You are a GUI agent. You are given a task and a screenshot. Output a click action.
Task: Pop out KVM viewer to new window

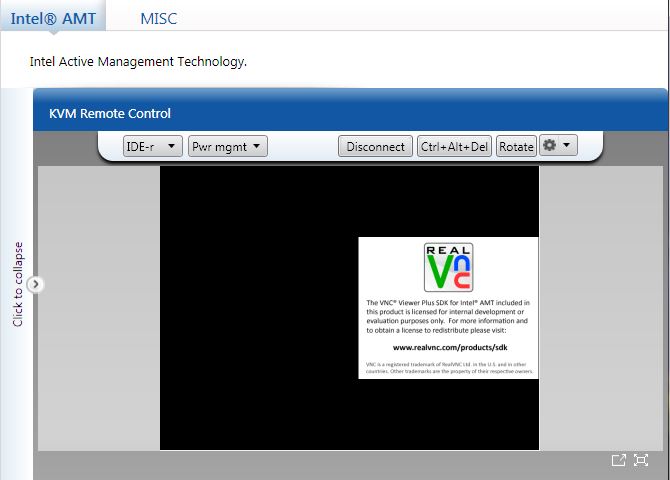[618, 460]
